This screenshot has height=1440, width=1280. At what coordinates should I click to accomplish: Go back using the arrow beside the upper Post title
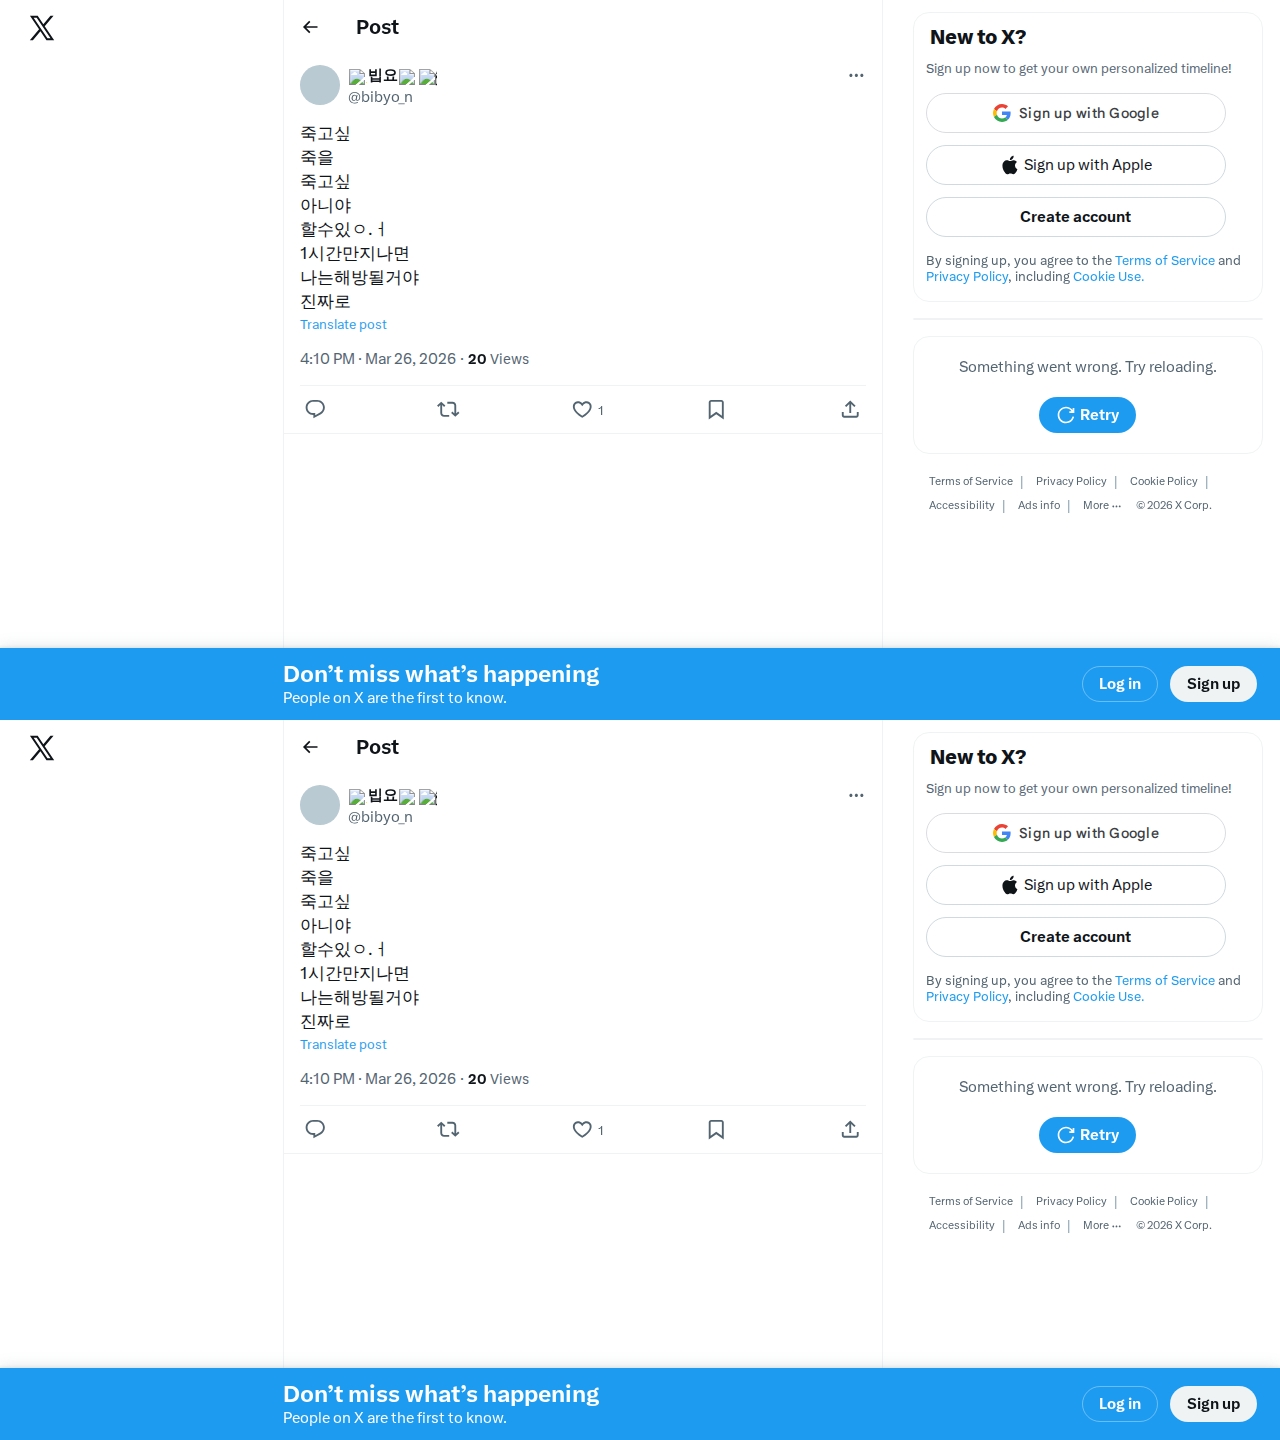tap(310, 27)
